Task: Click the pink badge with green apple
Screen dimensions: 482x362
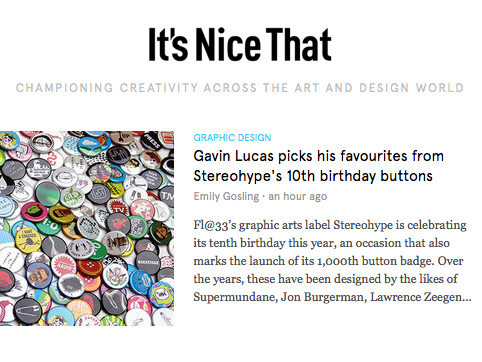Action: coord(34,212)
